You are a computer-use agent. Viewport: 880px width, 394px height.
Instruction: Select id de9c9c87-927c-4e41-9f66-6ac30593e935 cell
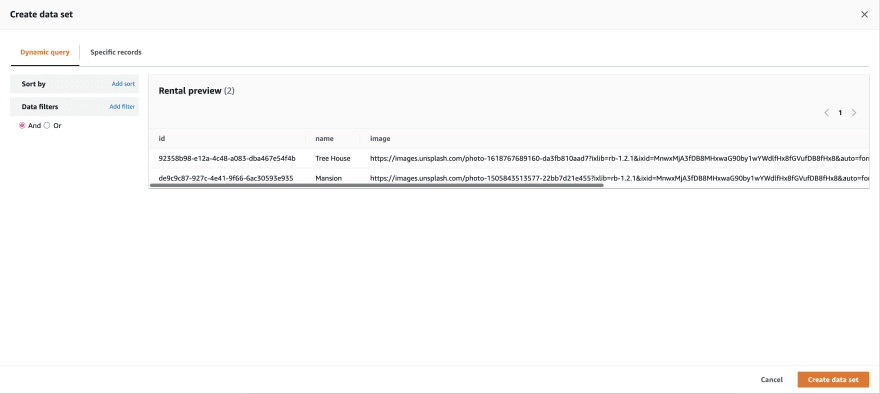point(226,178)
